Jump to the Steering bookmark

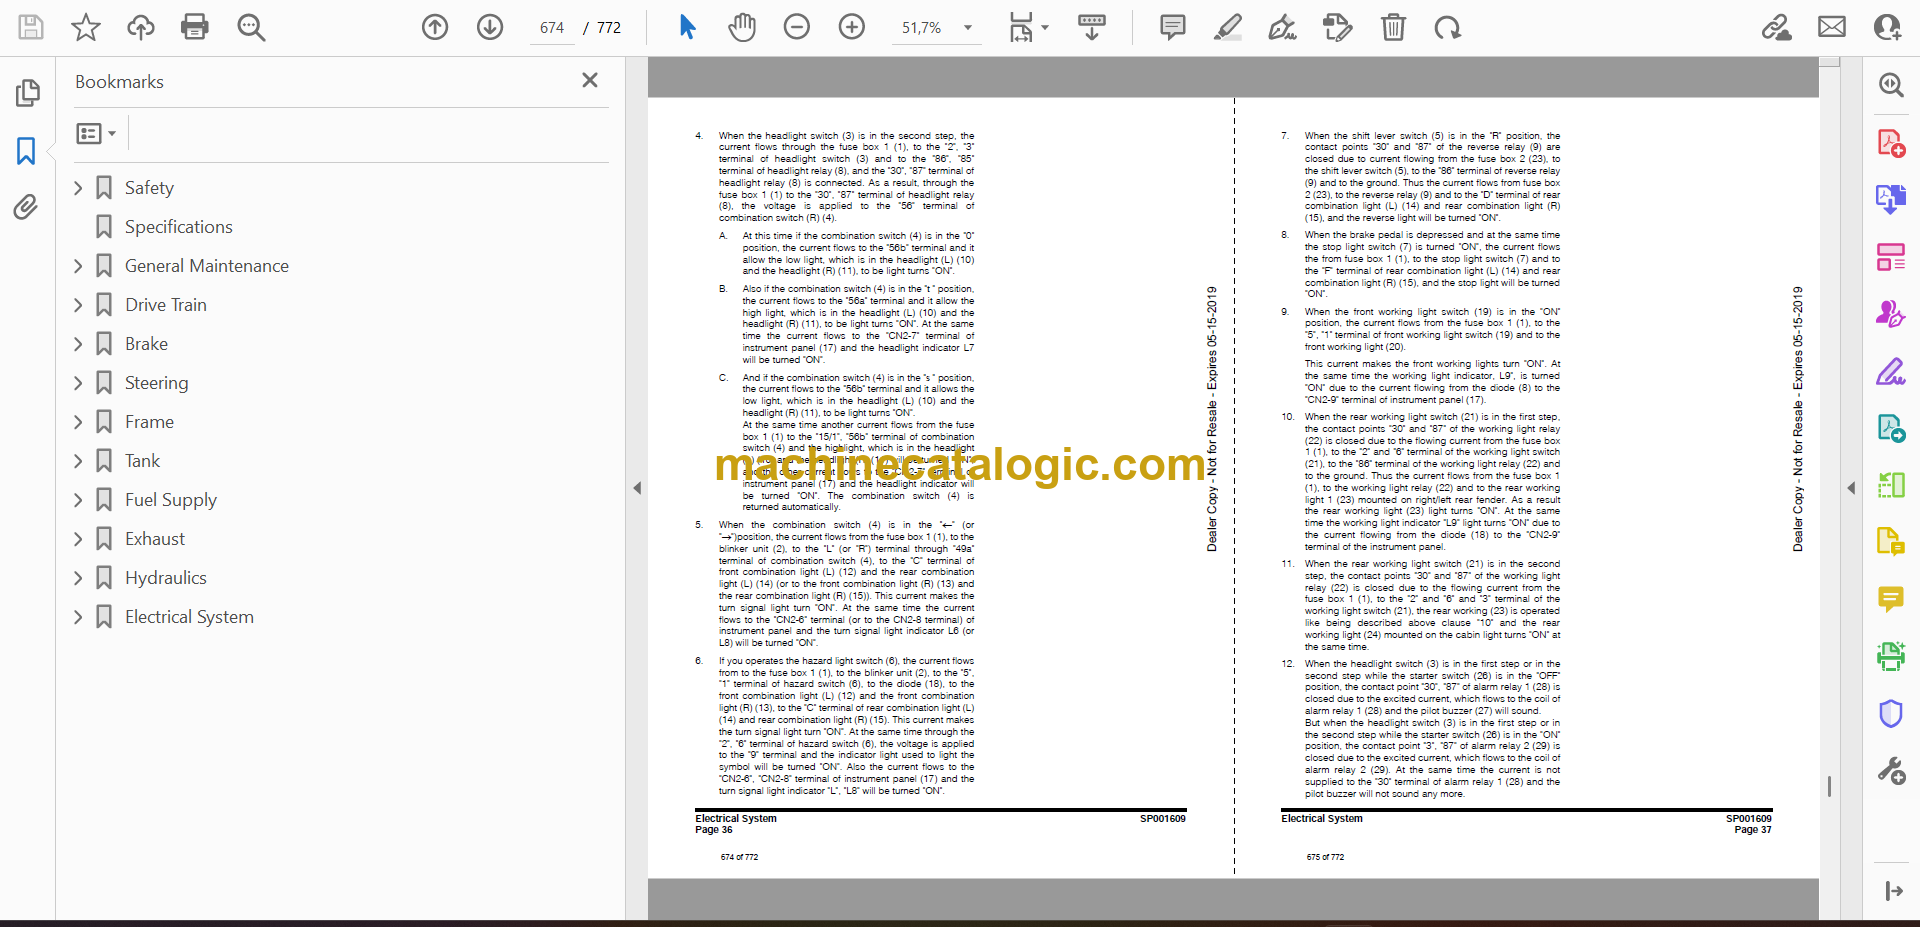coord(156,383)
